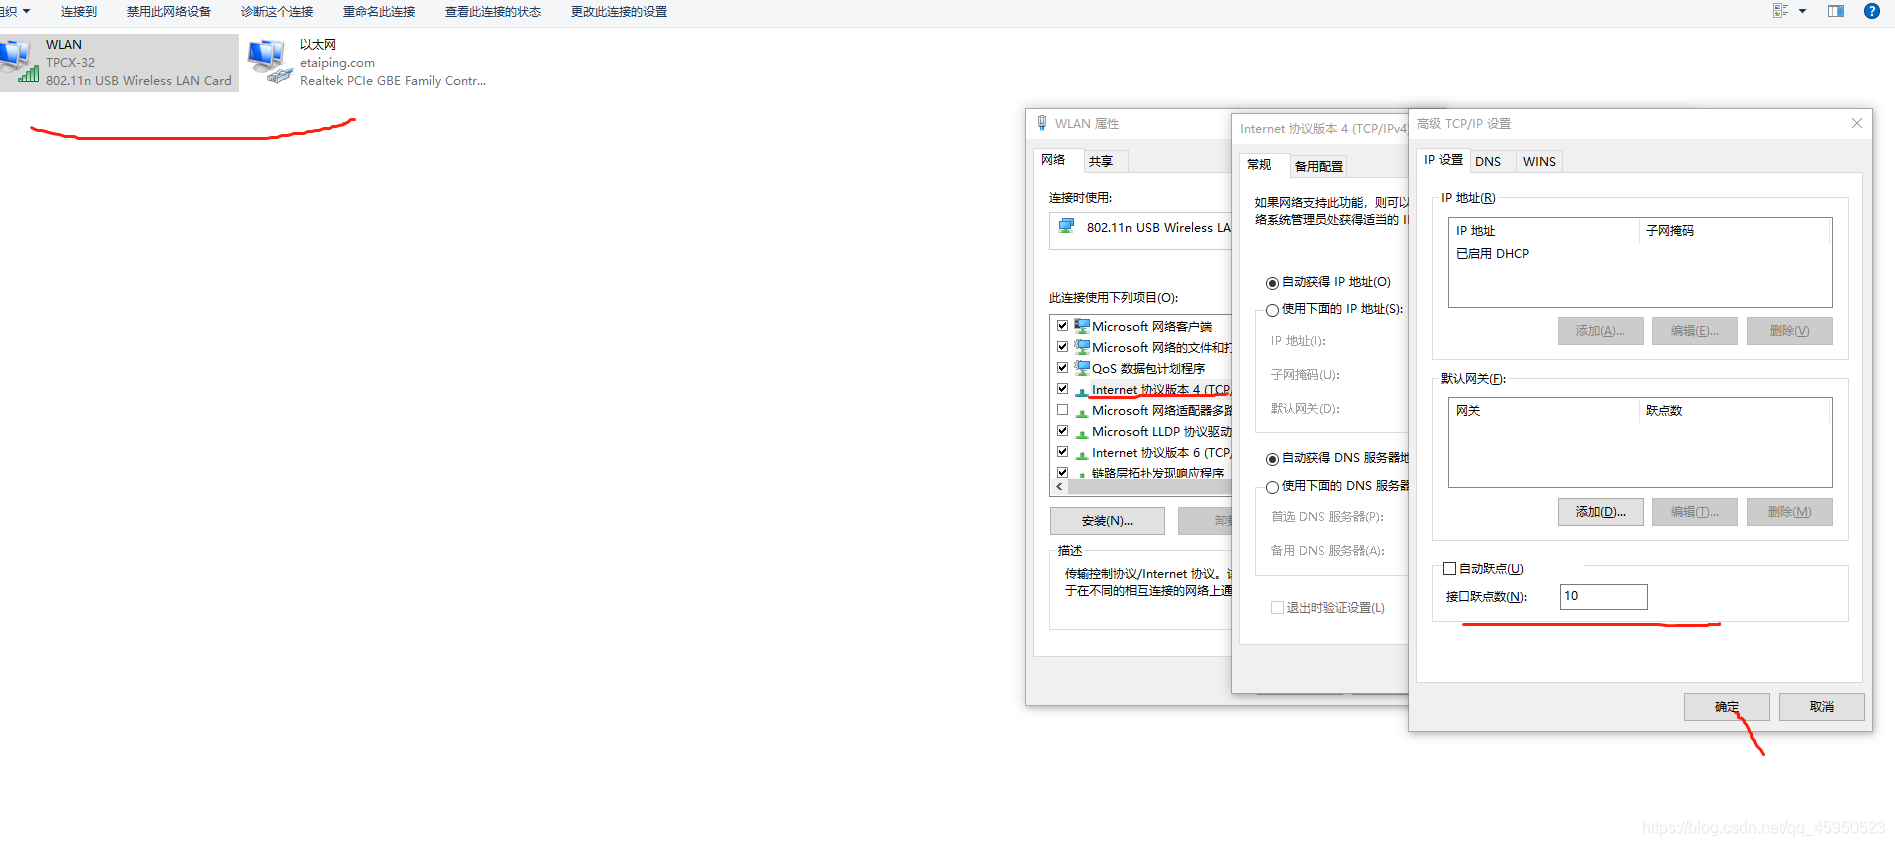The image size is (1895, 846).
Task: Open help with the question mark icon
Action: 1872,11
